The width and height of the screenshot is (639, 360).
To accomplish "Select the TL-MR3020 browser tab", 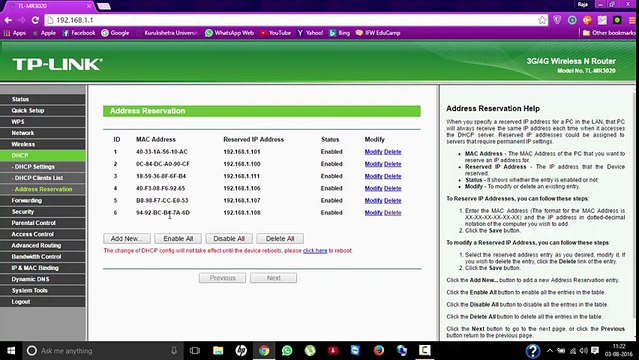I will point(49,6).
